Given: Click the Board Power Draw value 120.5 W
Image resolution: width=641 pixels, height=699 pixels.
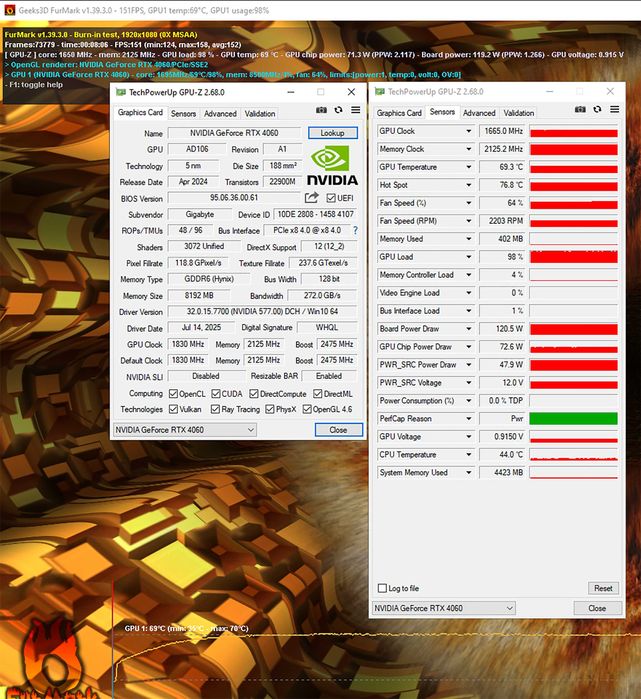Looking at the screenshot, I should [x=503, y=329].
